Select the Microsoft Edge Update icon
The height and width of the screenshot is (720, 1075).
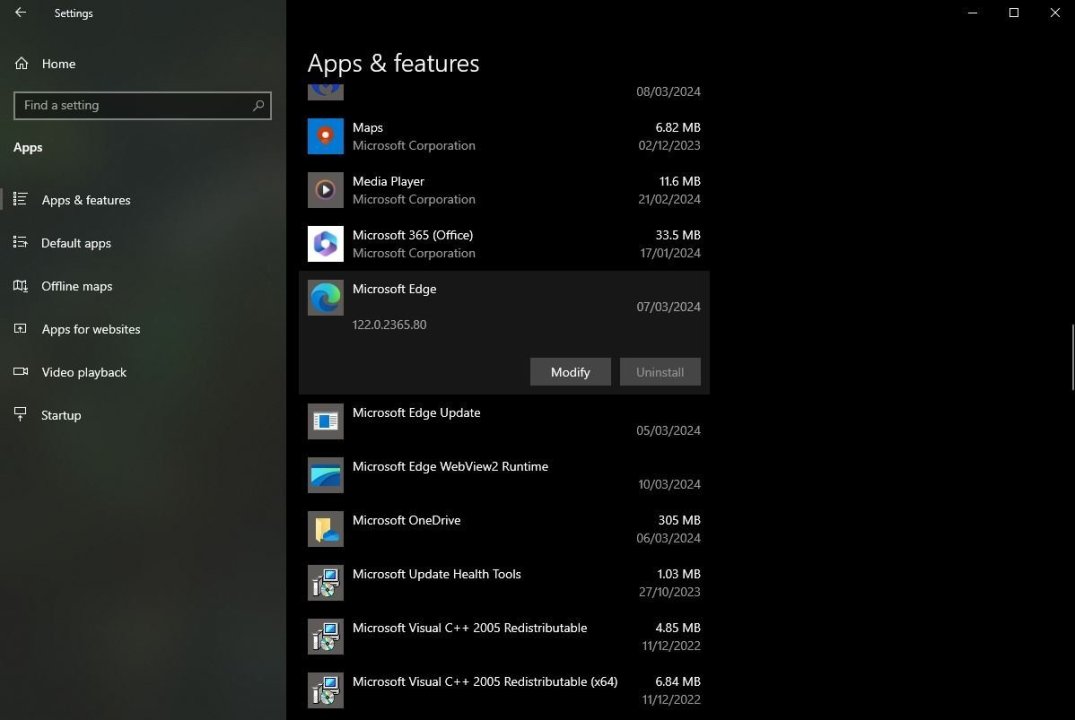coord(325,422)
